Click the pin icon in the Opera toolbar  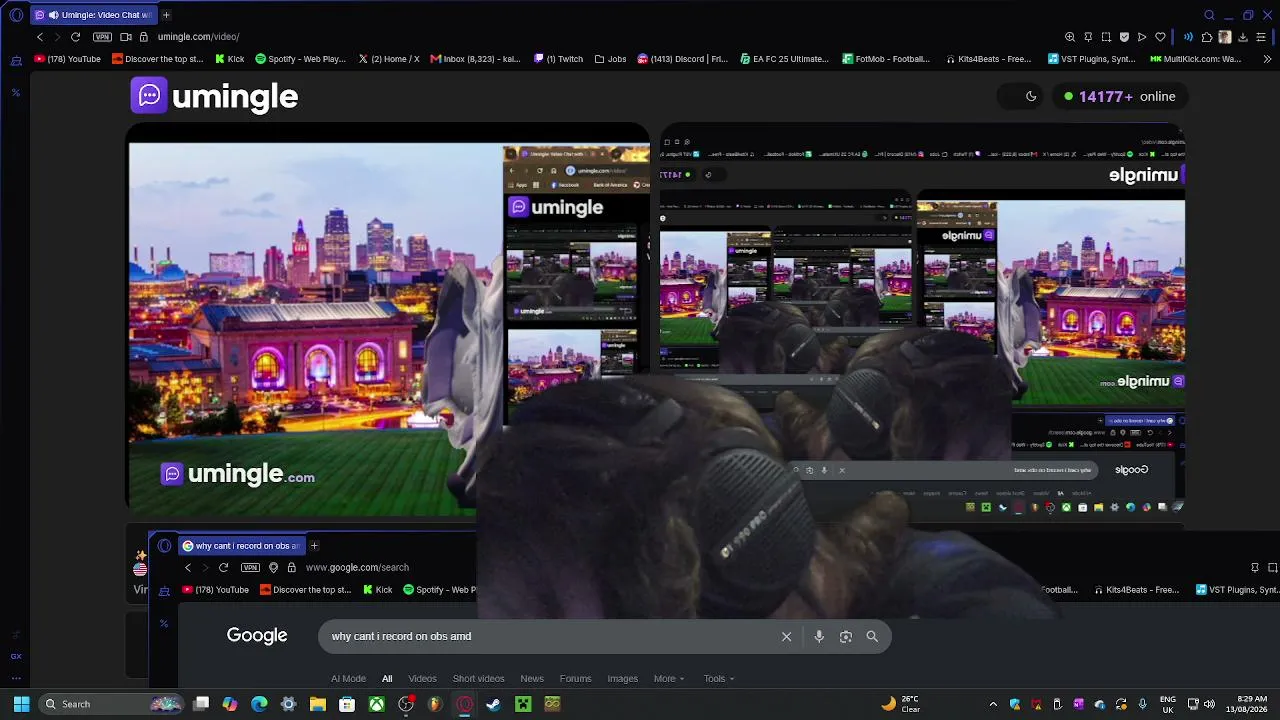pyautogui.click(x=1088, y=37)
